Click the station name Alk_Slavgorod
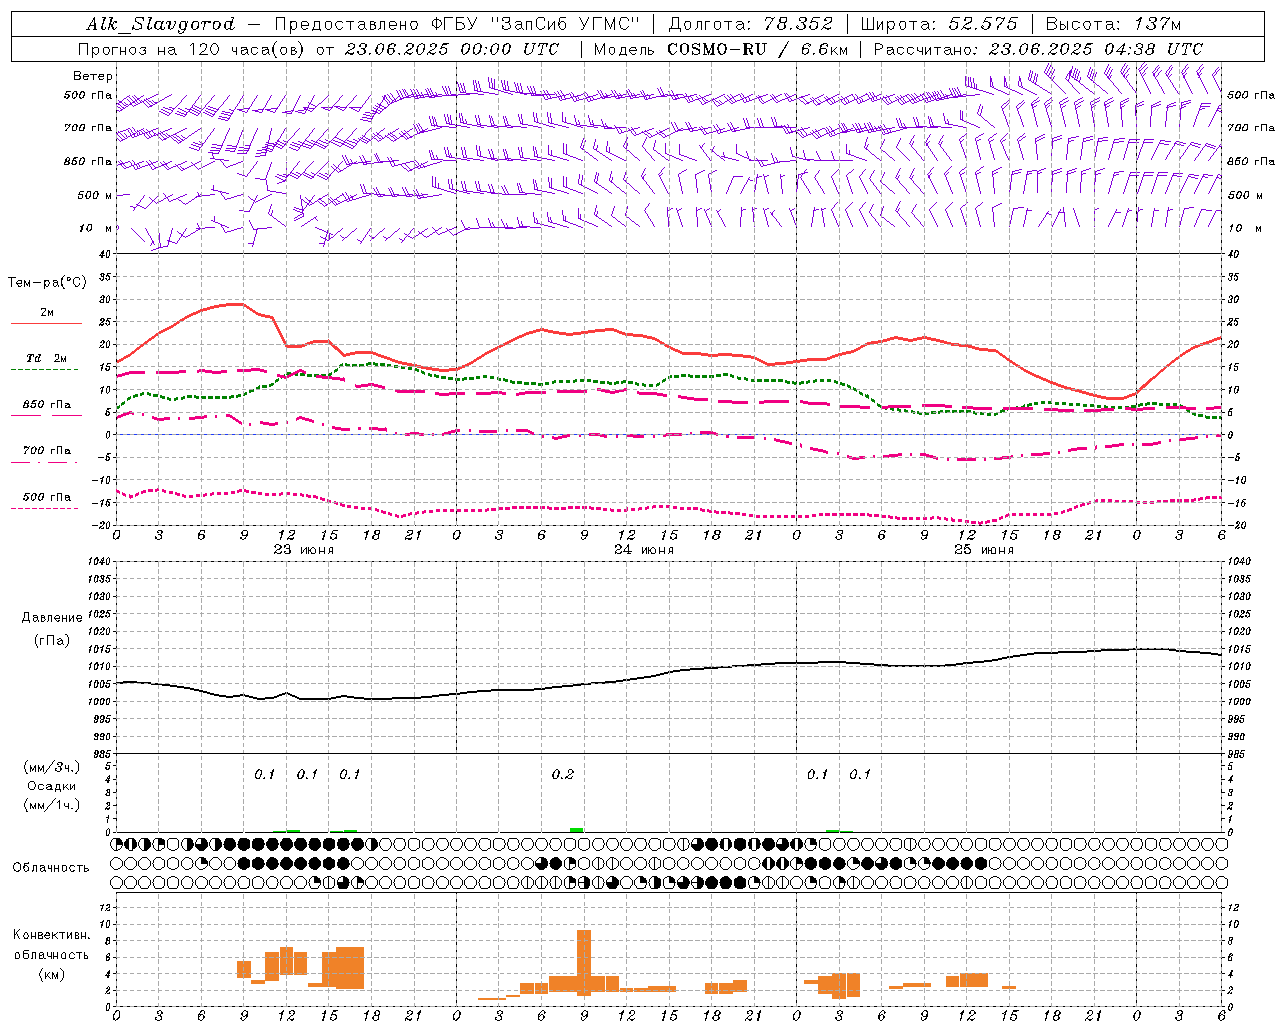 pos(161,24)
